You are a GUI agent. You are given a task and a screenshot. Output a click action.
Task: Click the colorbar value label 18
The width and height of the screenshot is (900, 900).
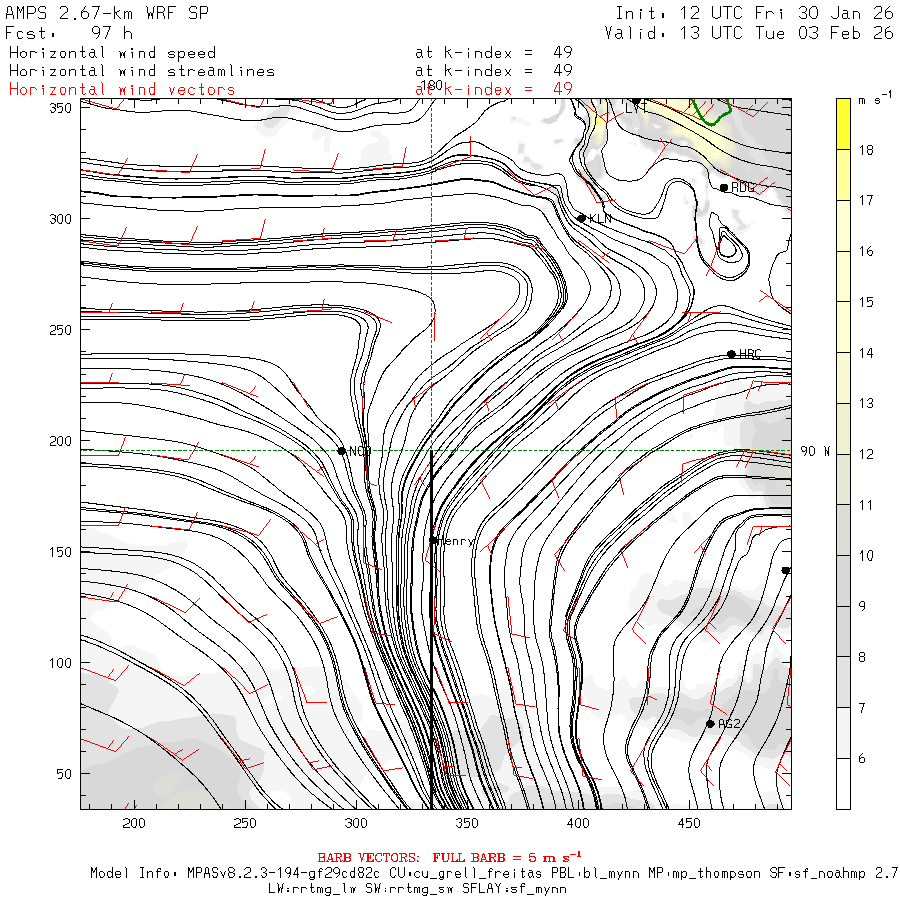tap(866, 150)
